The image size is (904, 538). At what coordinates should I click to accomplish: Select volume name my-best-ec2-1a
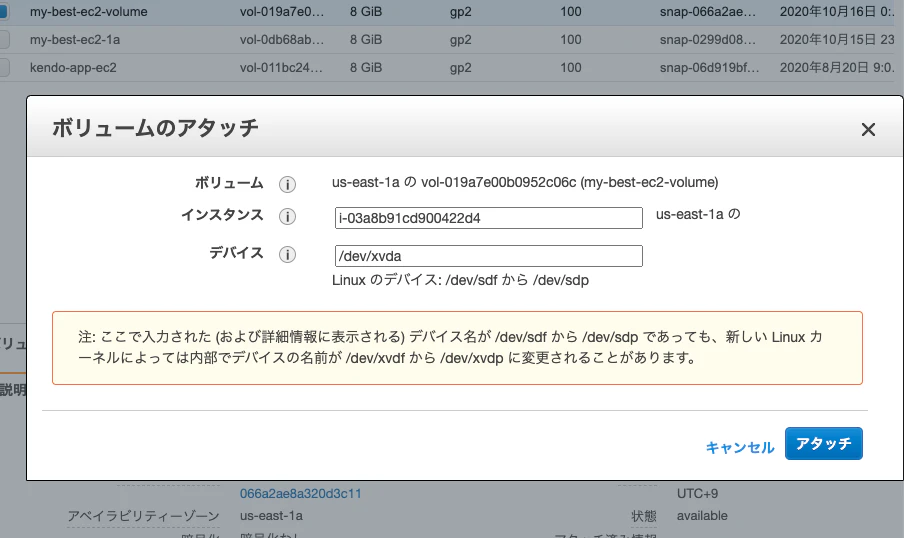pos(75,39)
